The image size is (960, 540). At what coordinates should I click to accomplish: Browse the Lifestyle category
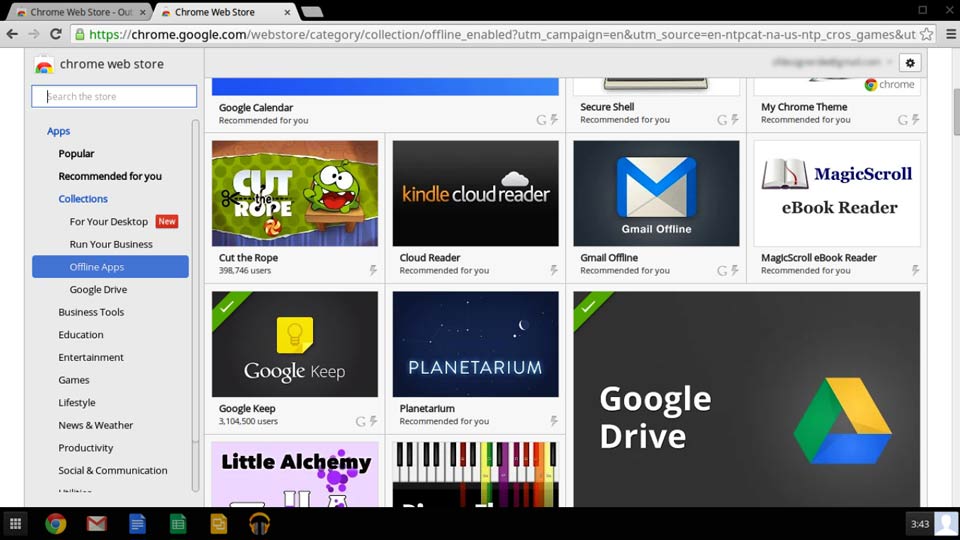point(77,403)
